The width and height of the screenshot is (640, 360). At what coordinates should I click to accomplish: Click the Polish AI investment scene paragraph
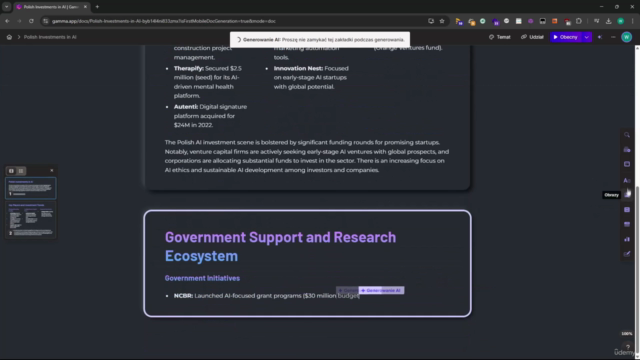click(x=307, y=156)
